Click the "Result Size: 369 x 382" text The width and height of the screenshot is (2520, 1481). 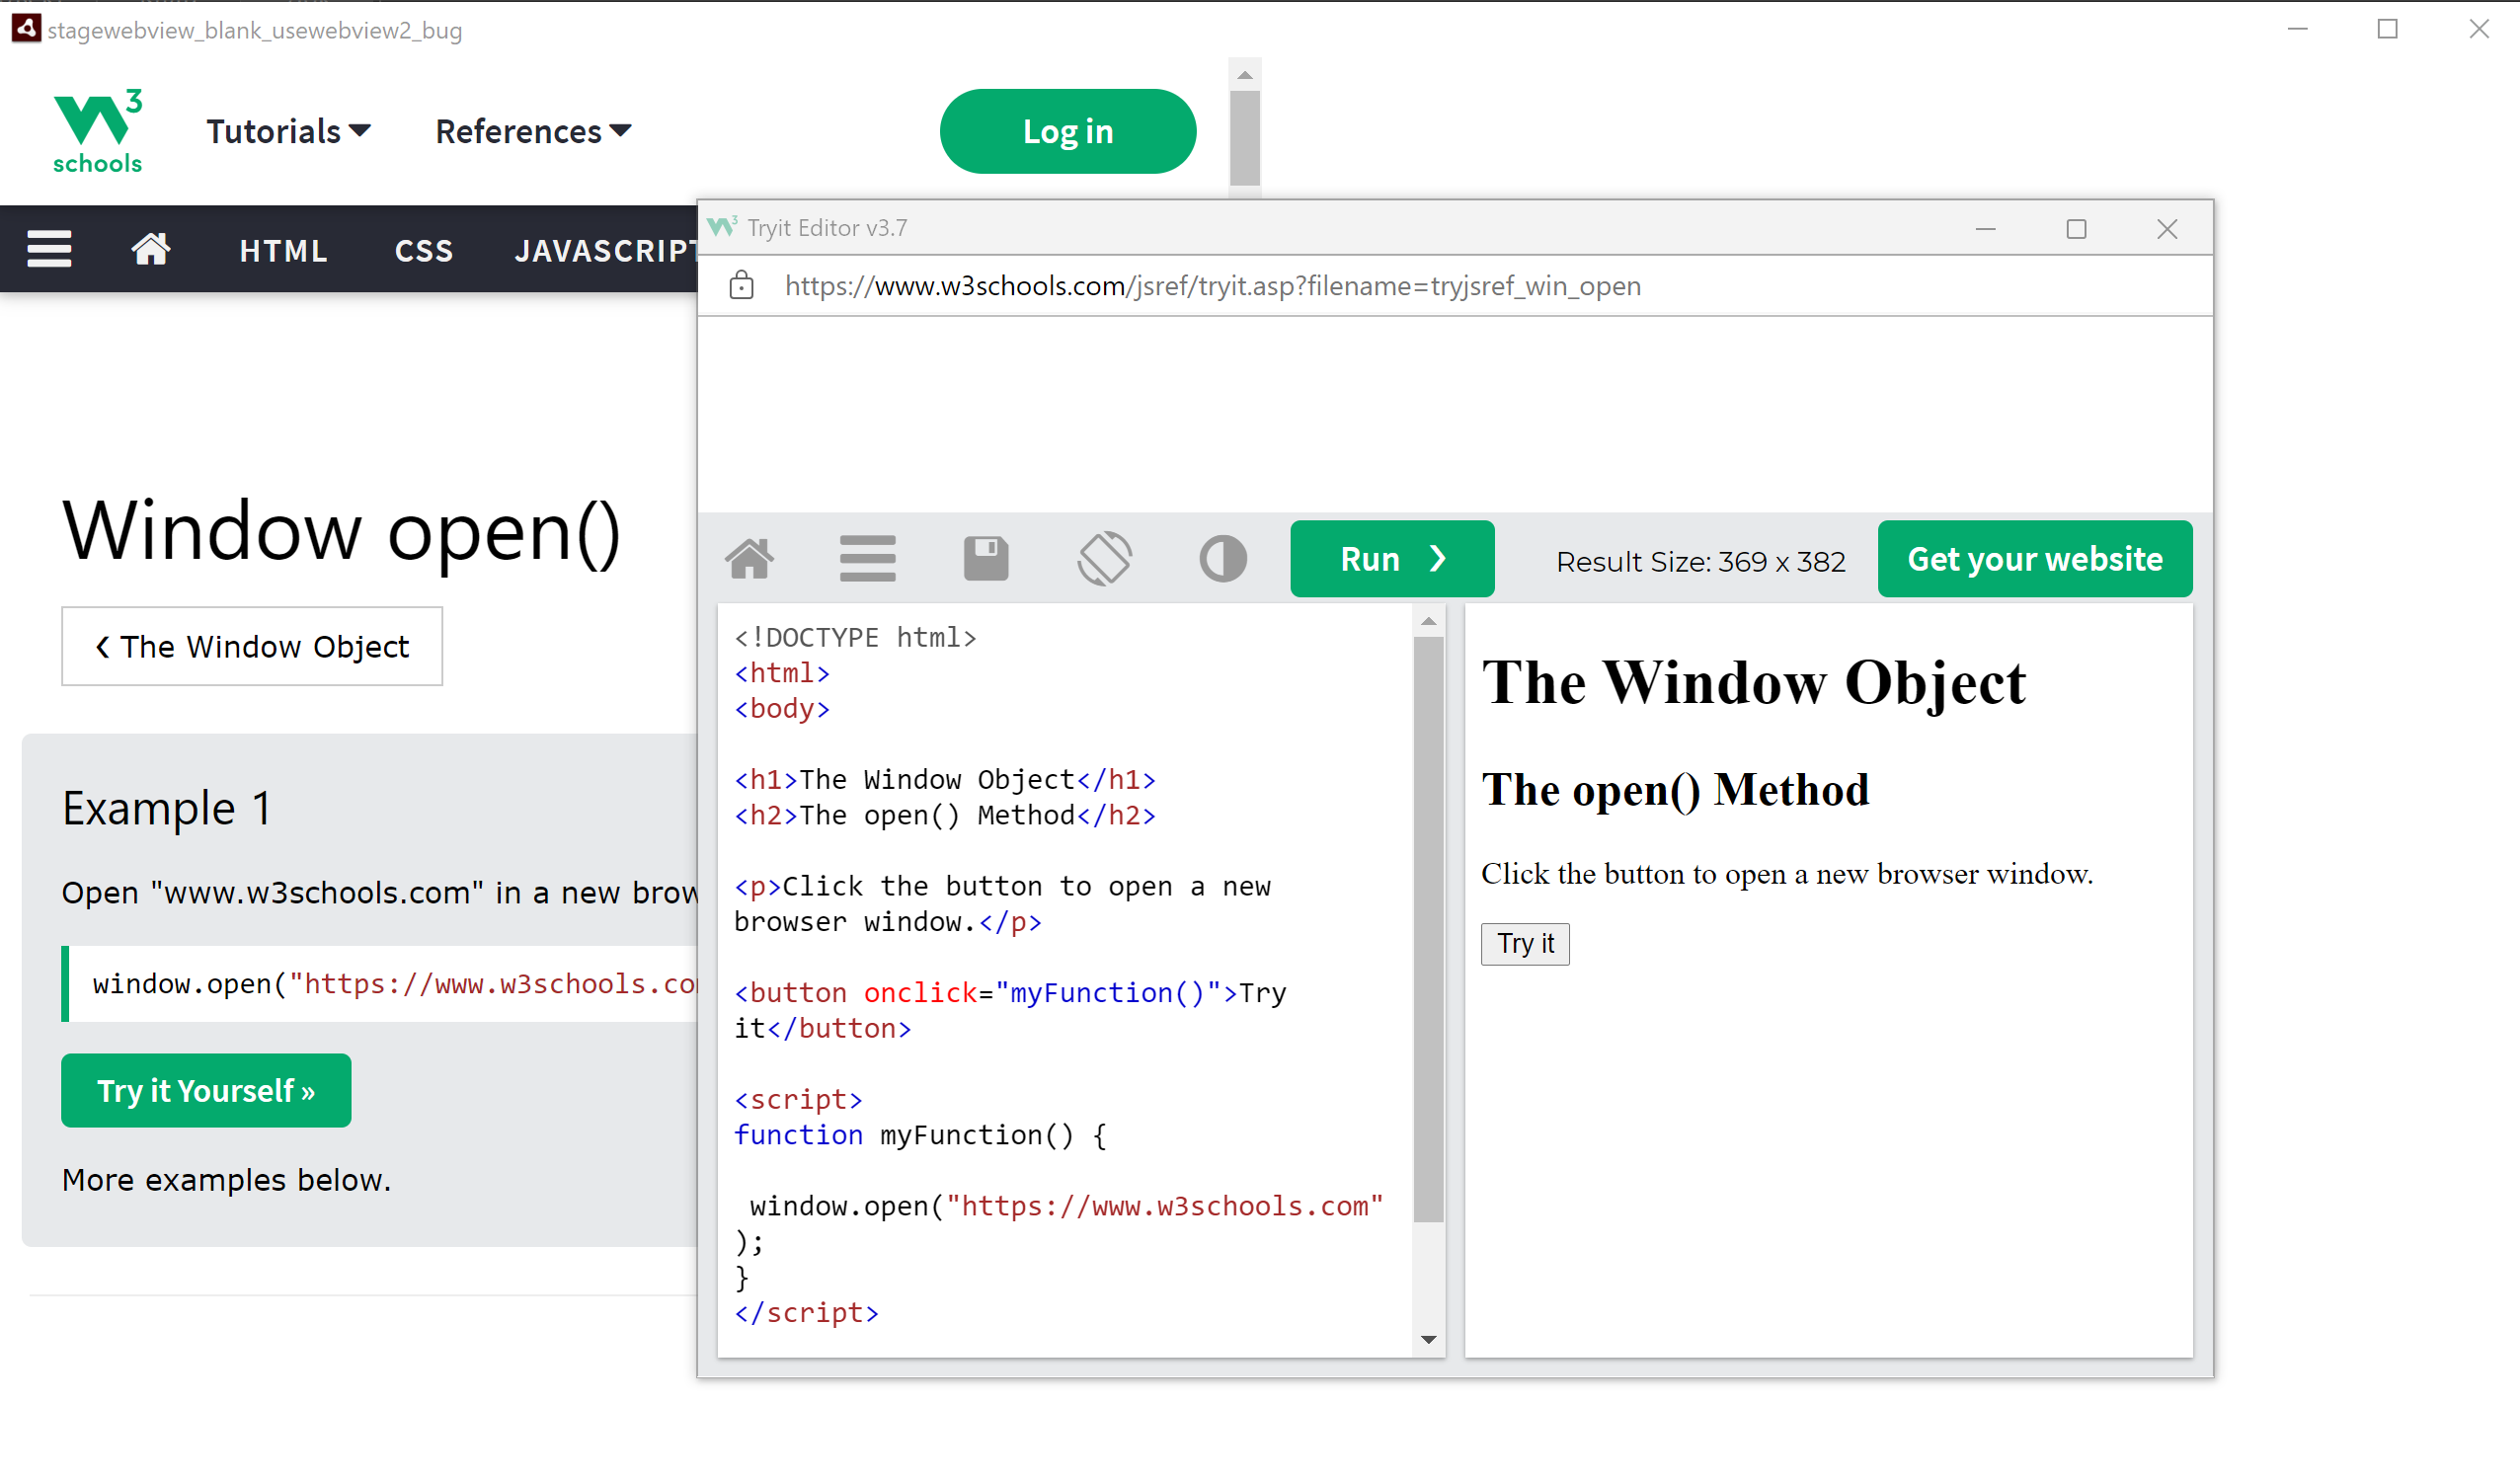coord(1700,561)
